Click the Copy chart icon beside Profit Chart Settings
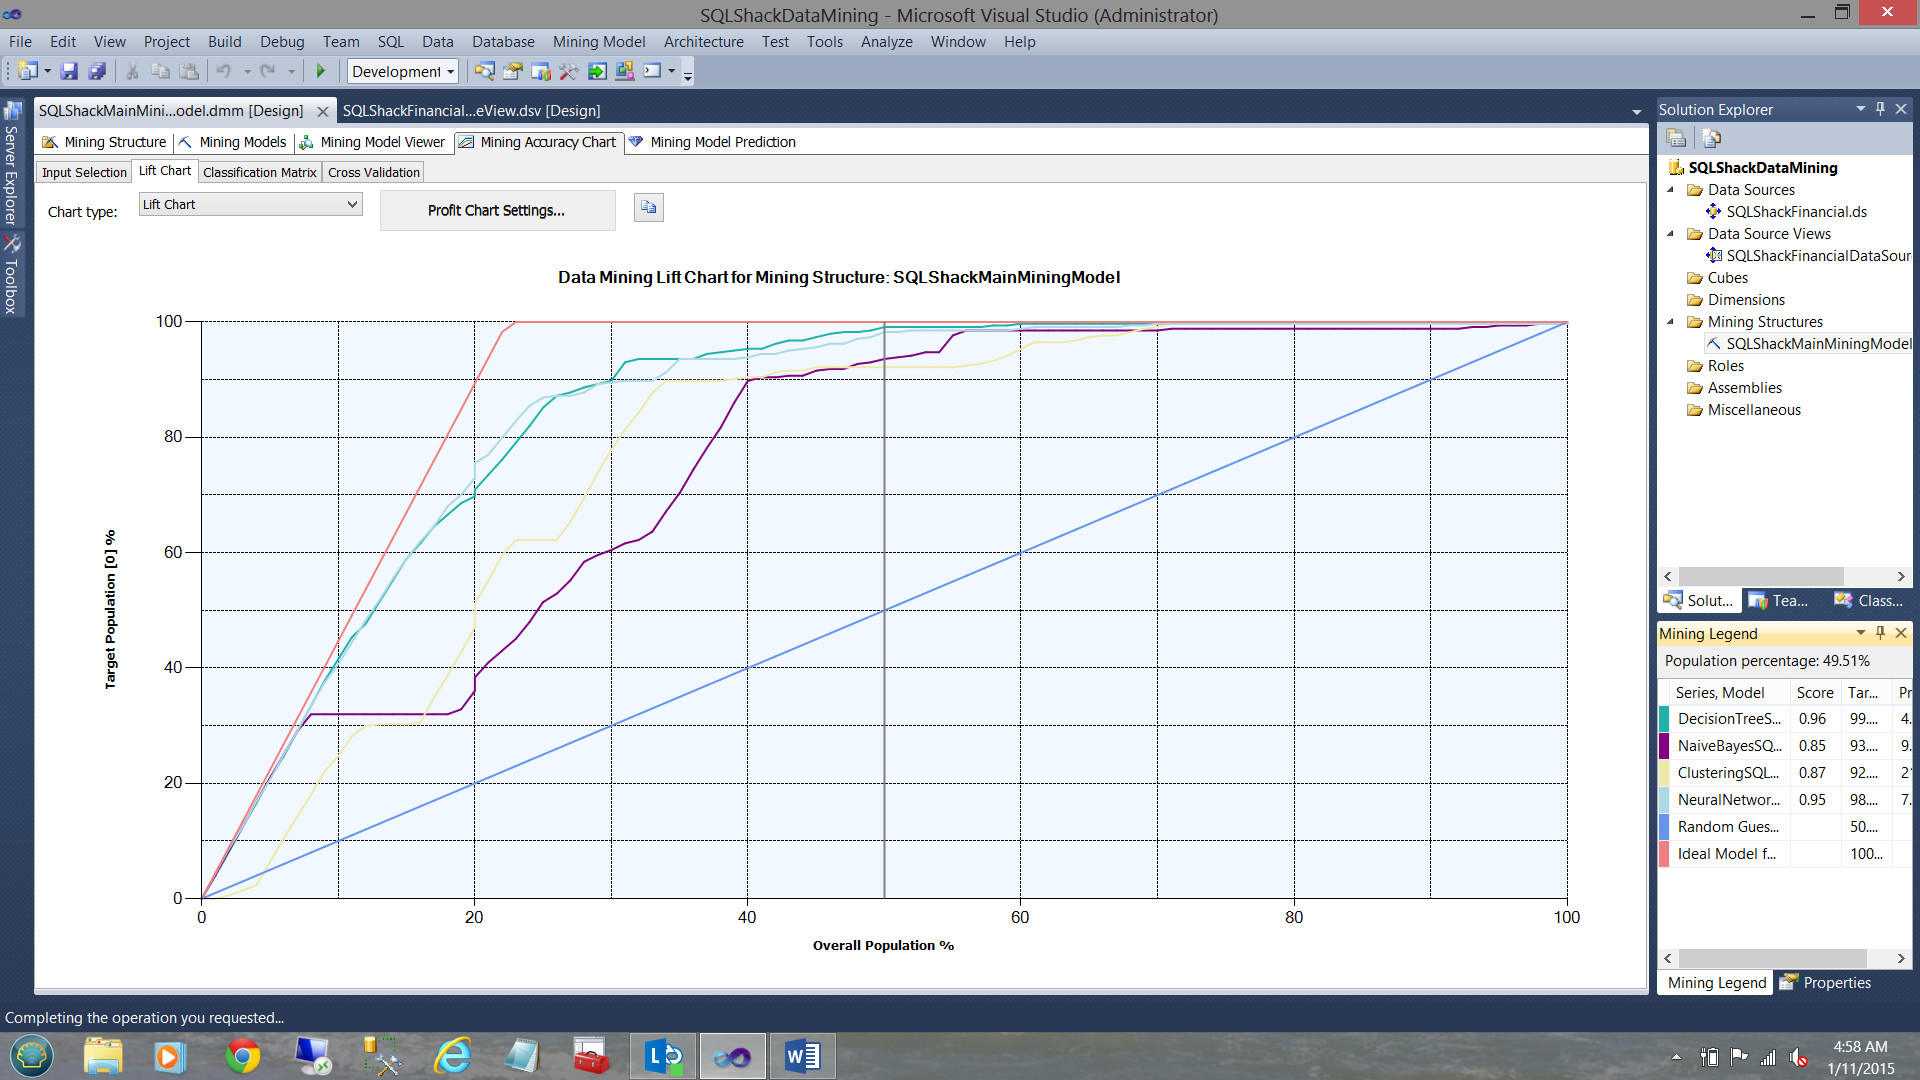 648,208
